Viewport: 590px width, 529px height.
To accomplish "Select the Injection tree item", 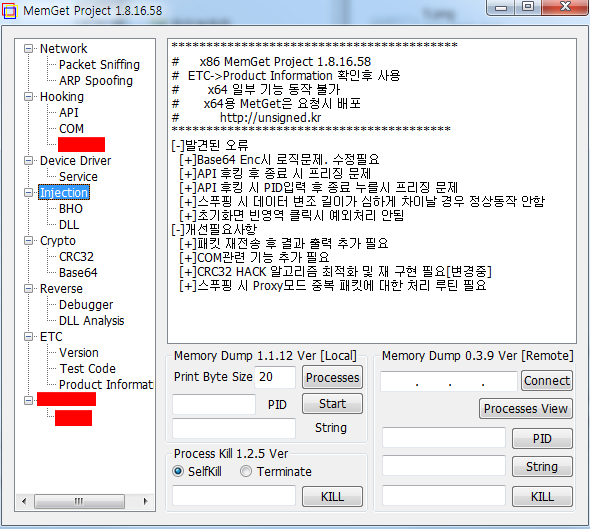I will pos(64,193).
